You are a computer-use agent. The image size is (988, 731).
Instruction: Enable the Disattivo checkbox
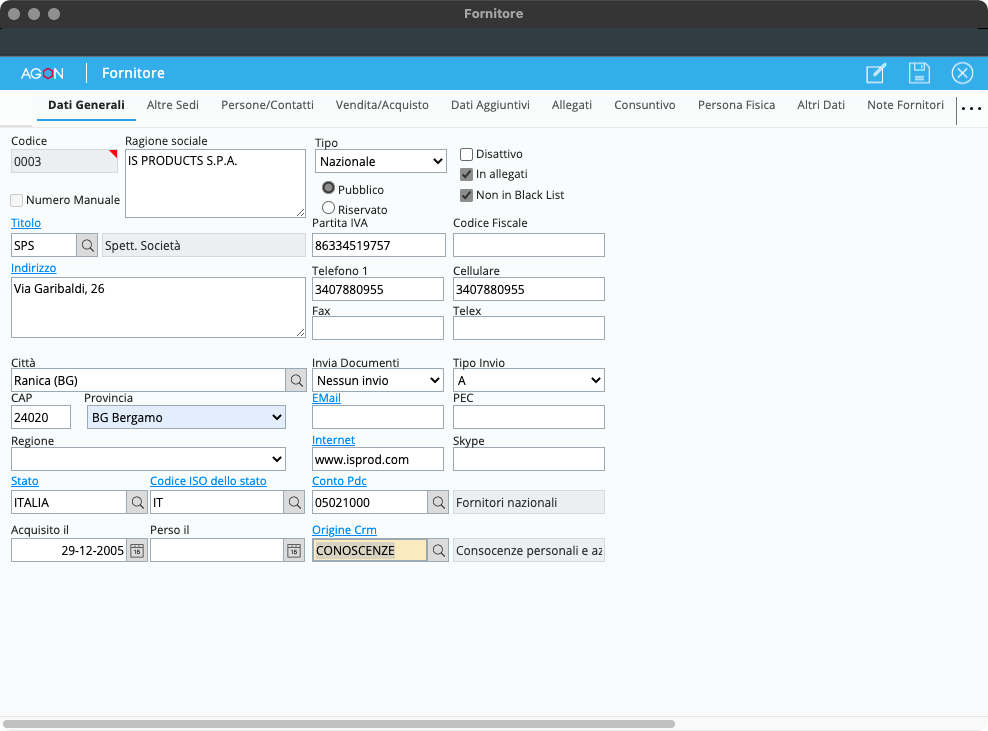[466, 154]
